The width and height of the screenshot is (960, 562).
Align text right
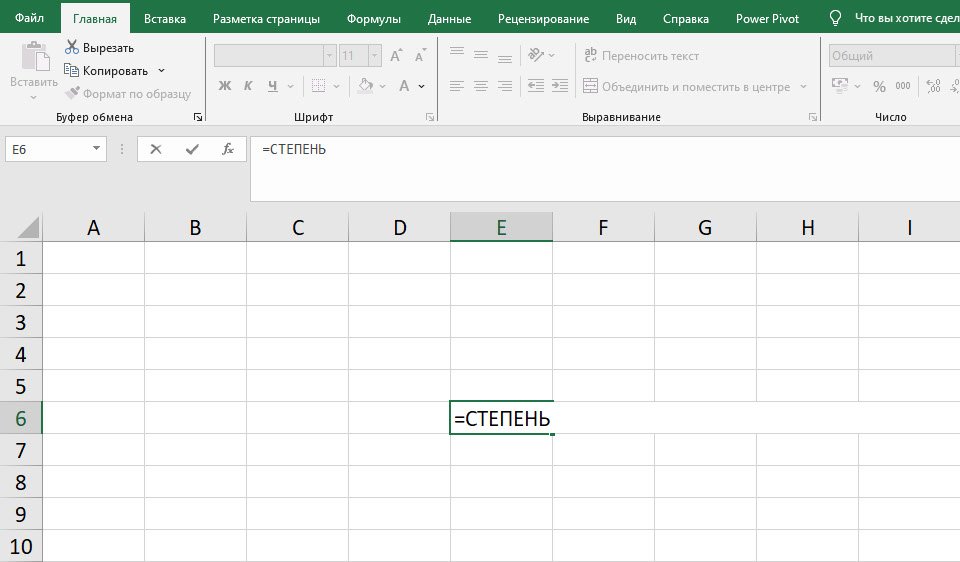[504, 86]
